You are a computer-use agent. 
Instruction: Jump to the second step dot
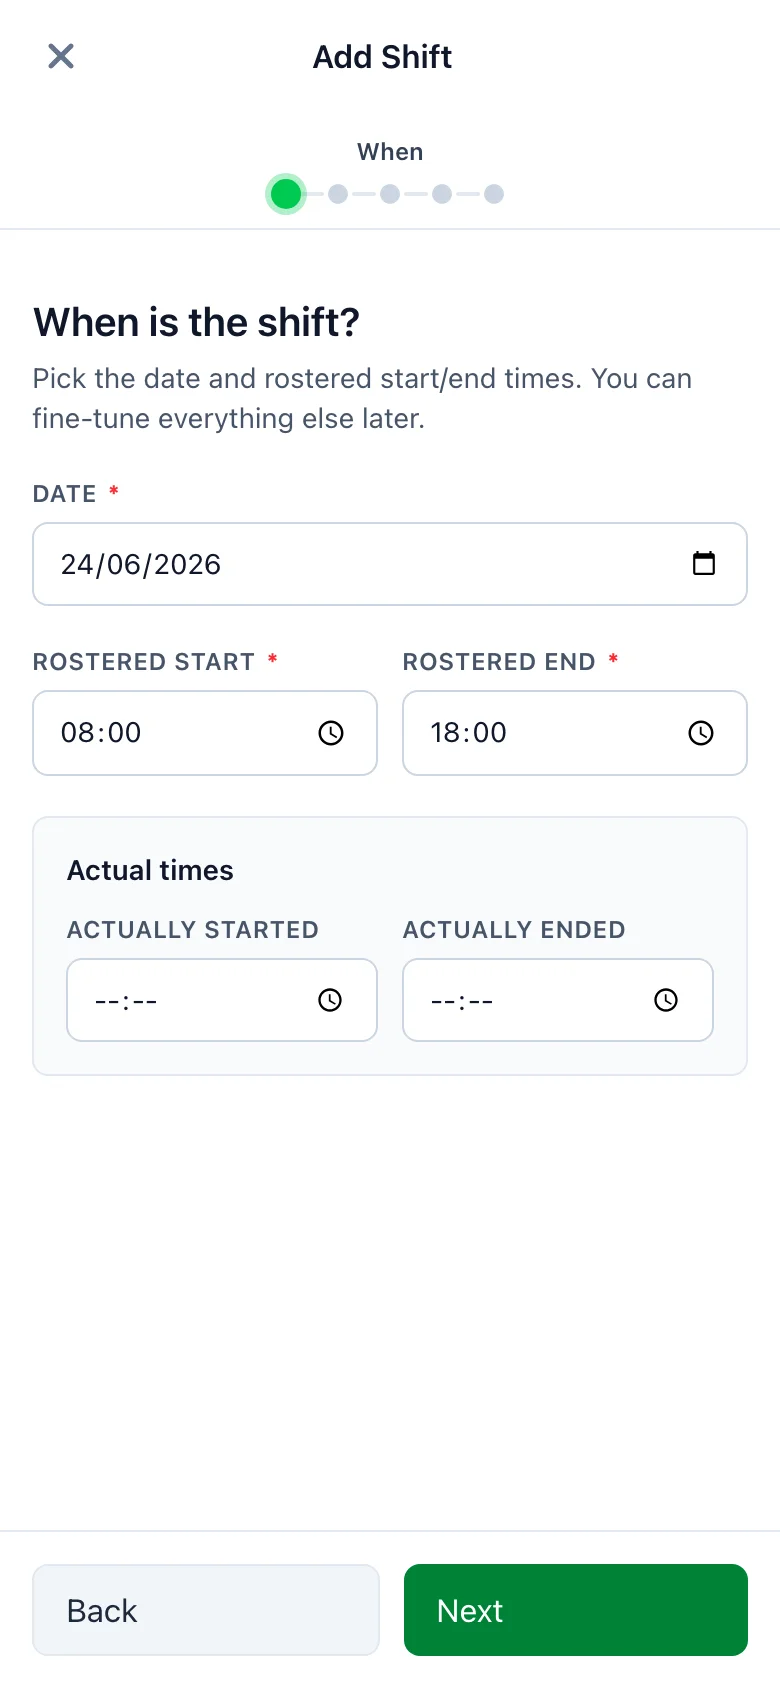point(338,194)
